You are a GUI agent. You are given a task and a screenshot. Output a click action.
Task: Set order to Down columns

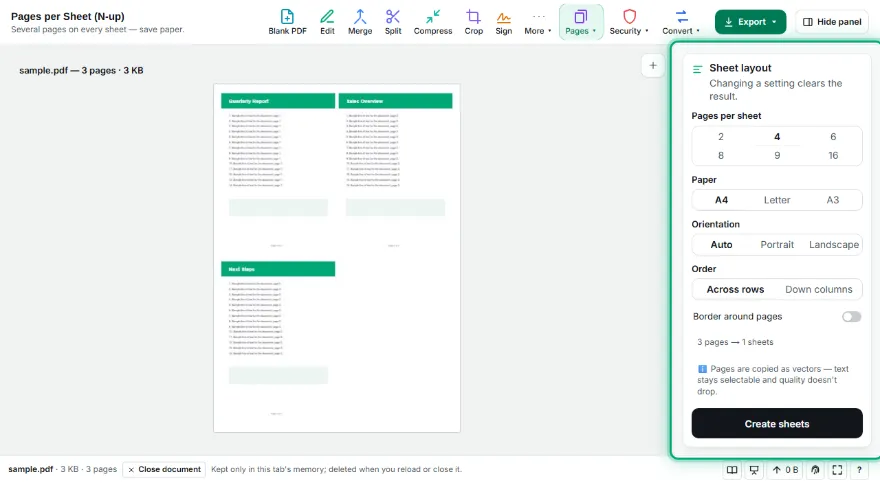coord(818,289)
